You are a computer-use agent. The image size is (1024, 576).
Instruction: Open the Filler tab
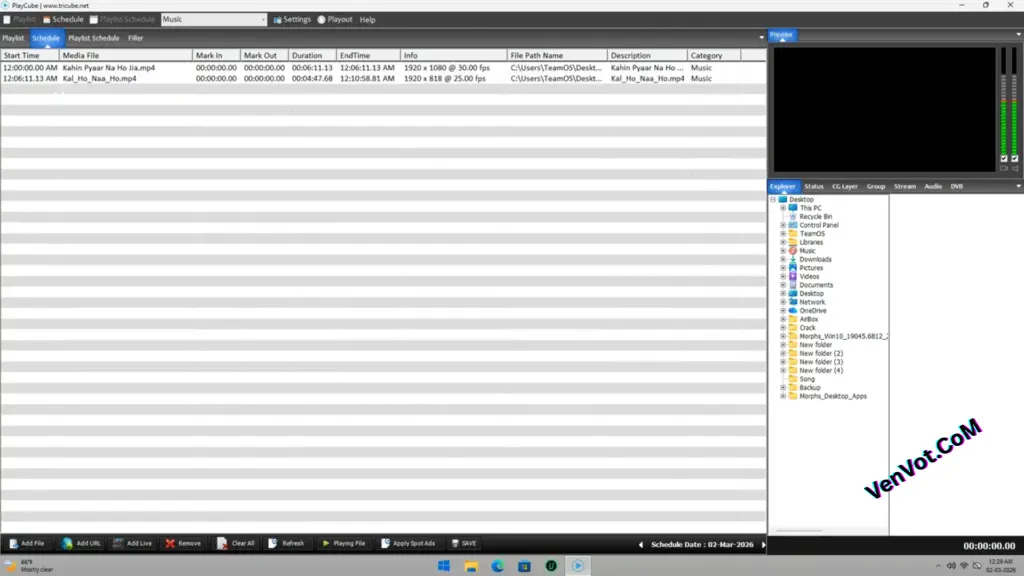point(136,37)
